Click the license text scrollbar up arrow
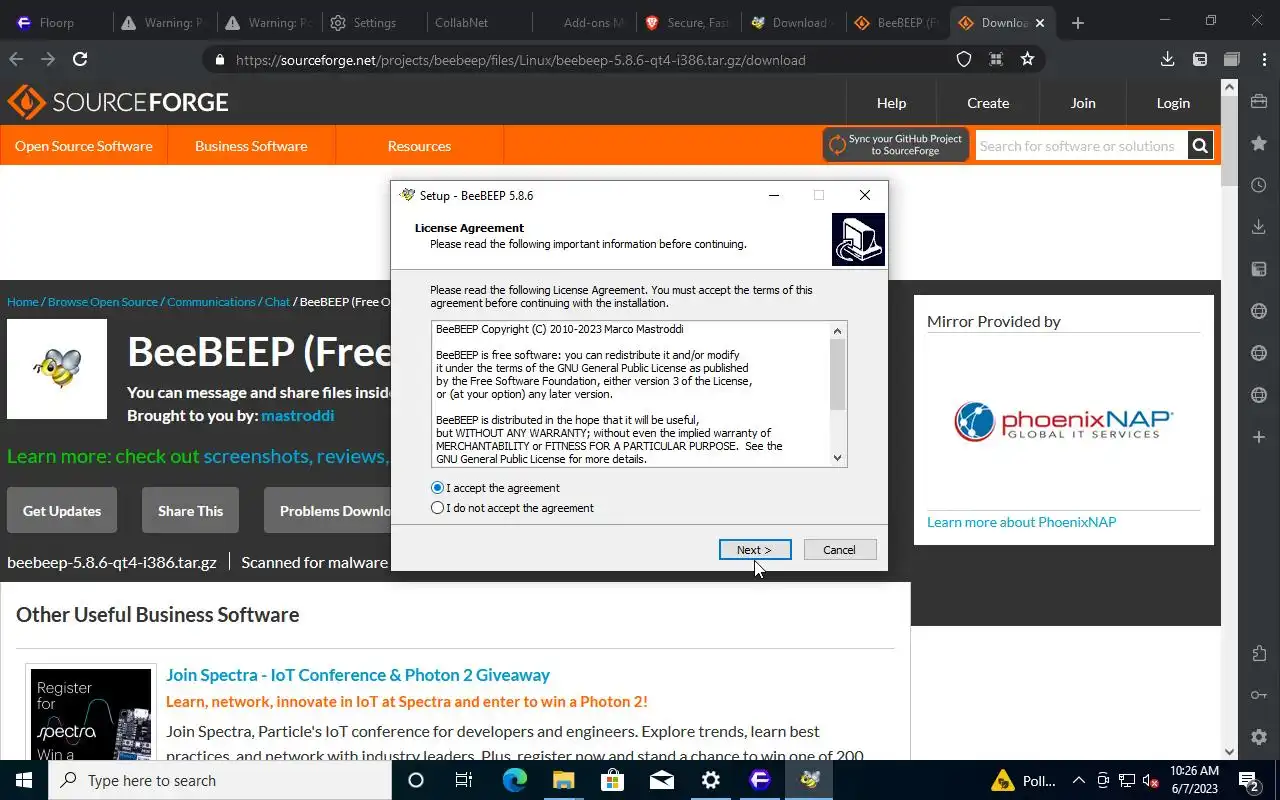This screenshot has height=800, width=1280. click(838, 331)
